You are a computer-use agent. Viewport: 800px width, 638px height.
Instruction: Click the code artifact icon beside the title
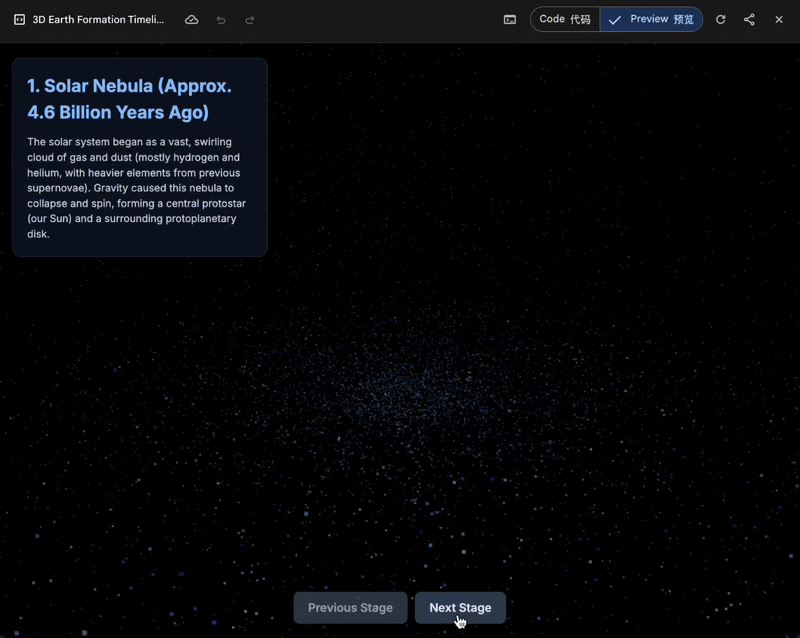[x=19, y=19]
